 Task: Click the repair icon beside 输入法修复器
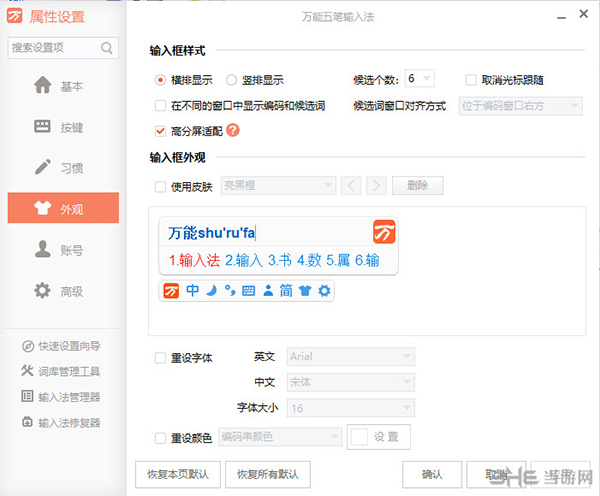27,422
